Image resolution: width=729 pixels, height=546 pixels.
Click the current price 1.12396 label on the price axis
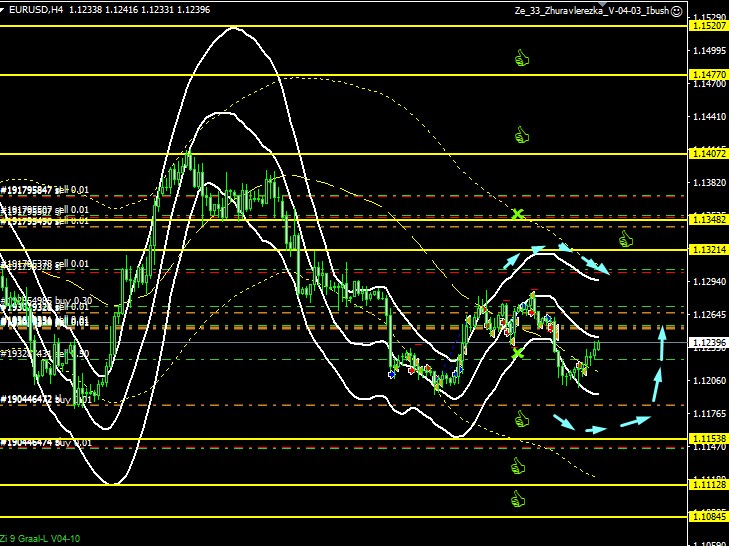(707, 343)
